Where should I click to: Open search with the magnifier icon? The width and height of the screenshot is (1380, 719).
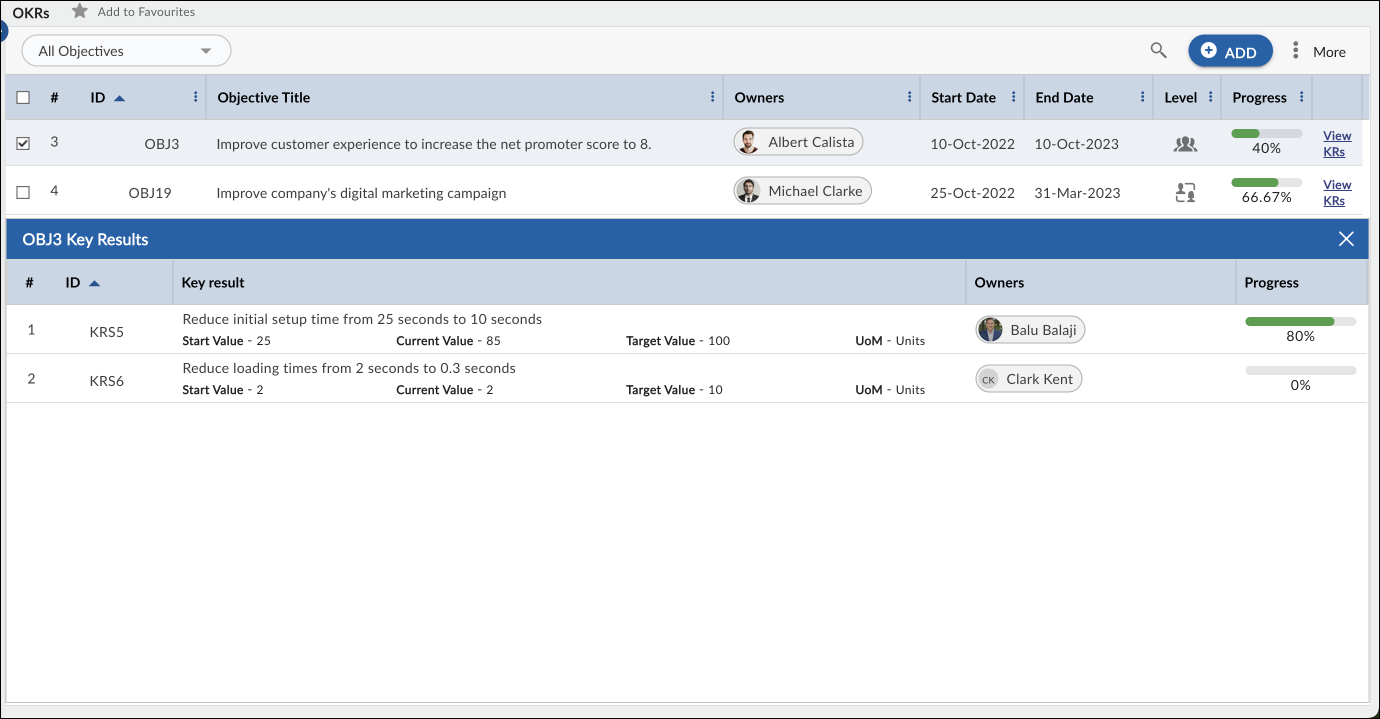coord(1157,49)
